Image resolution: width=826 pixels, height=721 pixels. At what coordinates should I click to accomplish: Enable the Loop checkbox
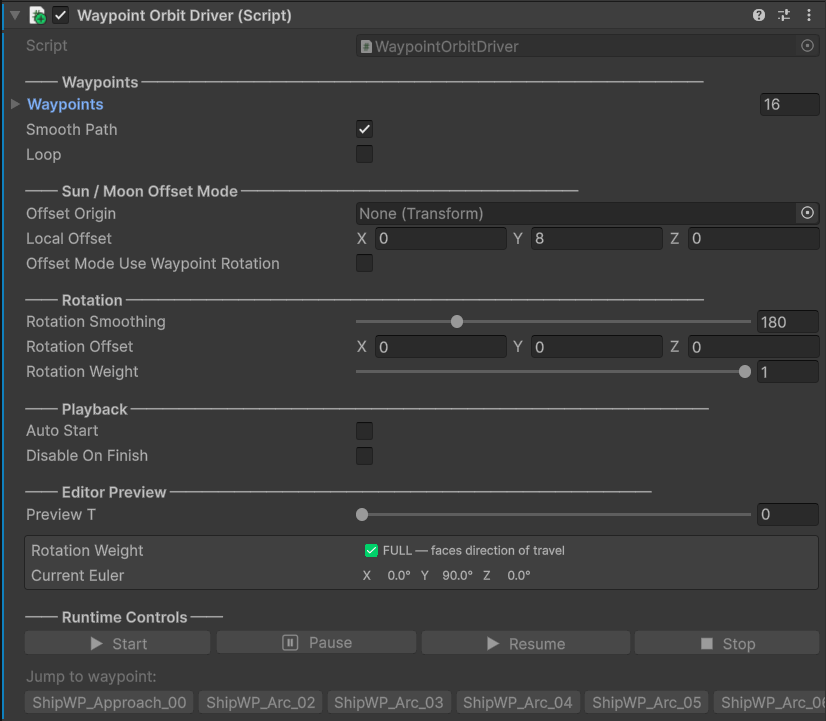[x=364, y=154]
